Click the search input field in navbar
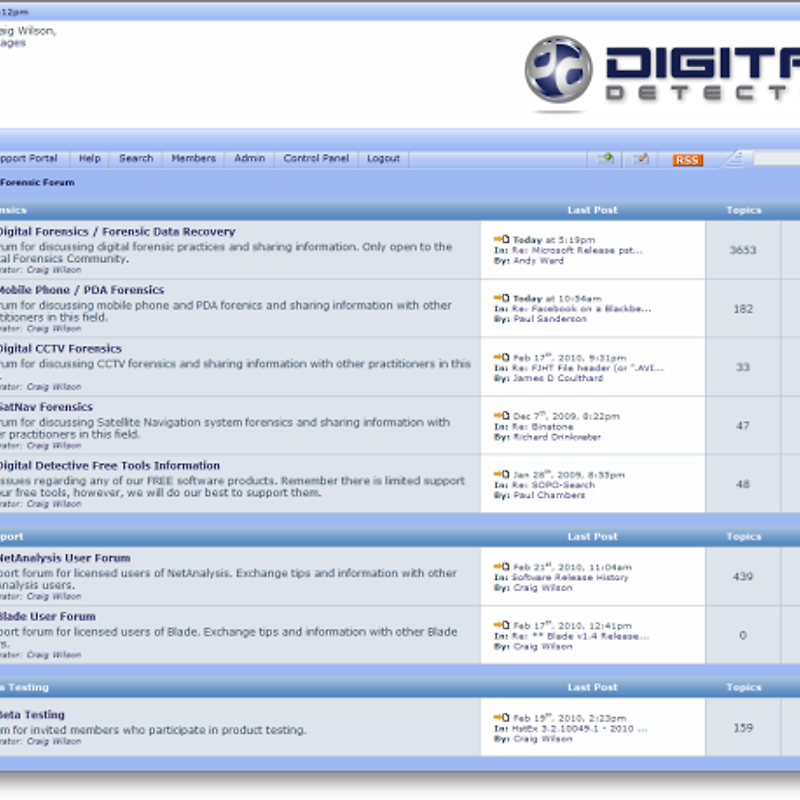Viewport: 800px width, 800px height. pos(776,159)
